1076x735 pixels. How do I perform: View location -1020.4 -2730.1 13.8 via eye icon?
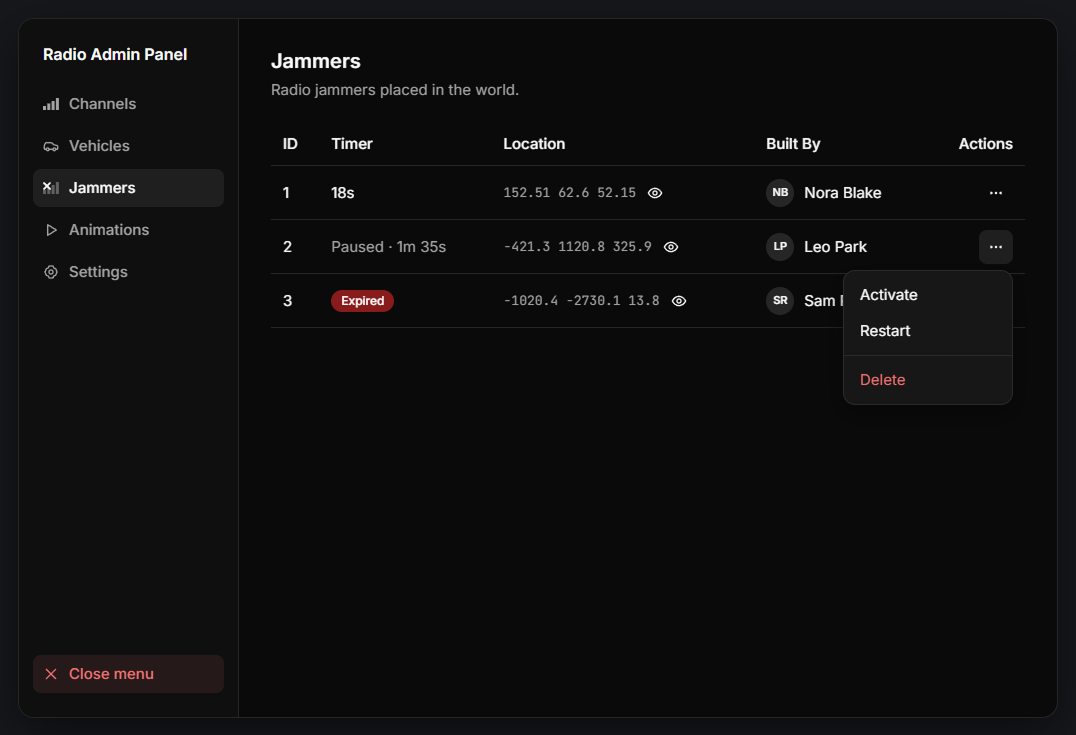679,301
